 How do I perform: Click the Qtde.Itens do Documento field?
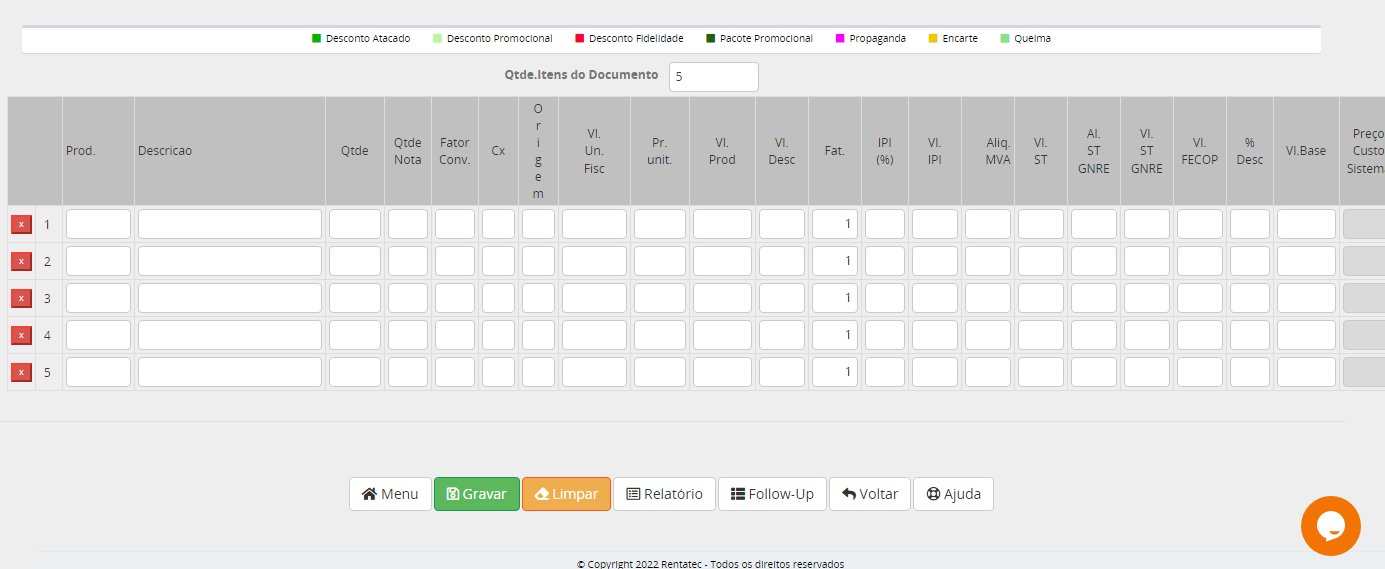pos(713,77)
